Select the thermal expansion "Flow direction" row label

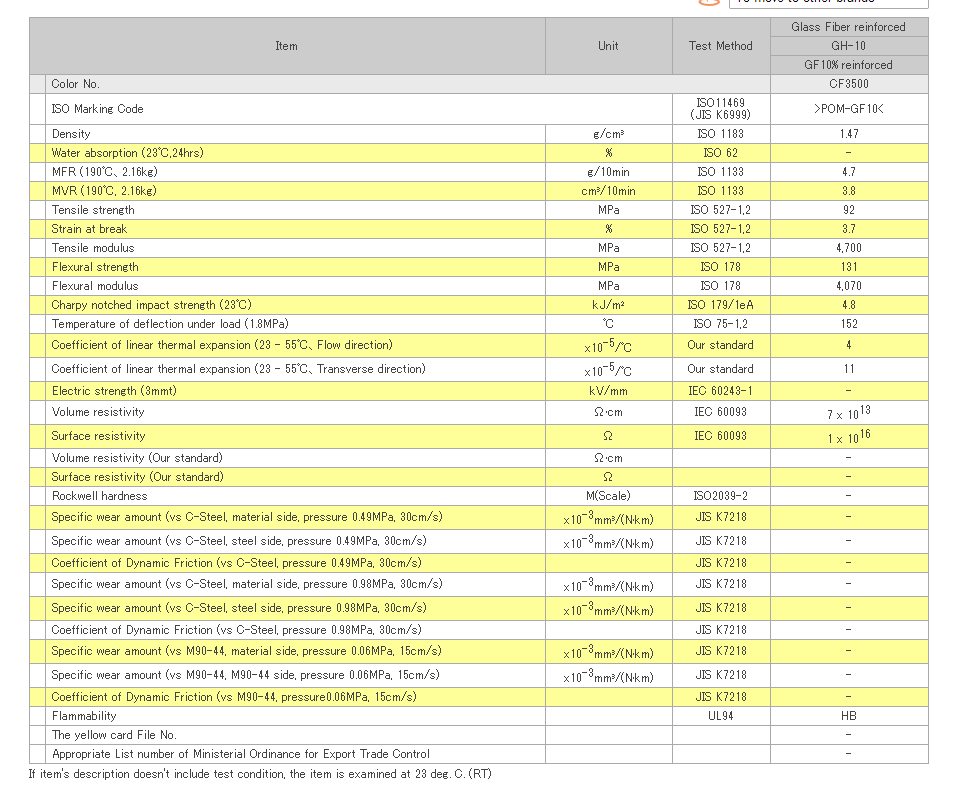click(222, 346)
